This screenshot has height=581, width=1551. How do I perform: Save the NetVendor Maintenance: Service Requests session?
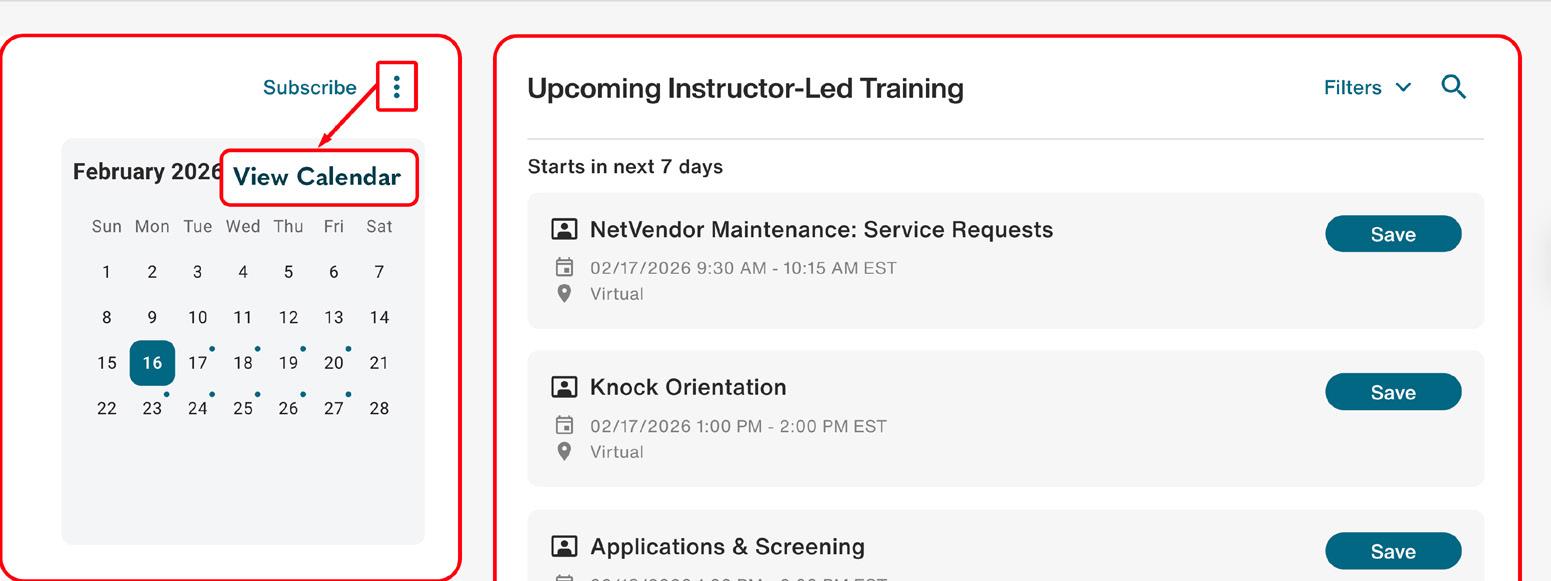point(1392,234)
